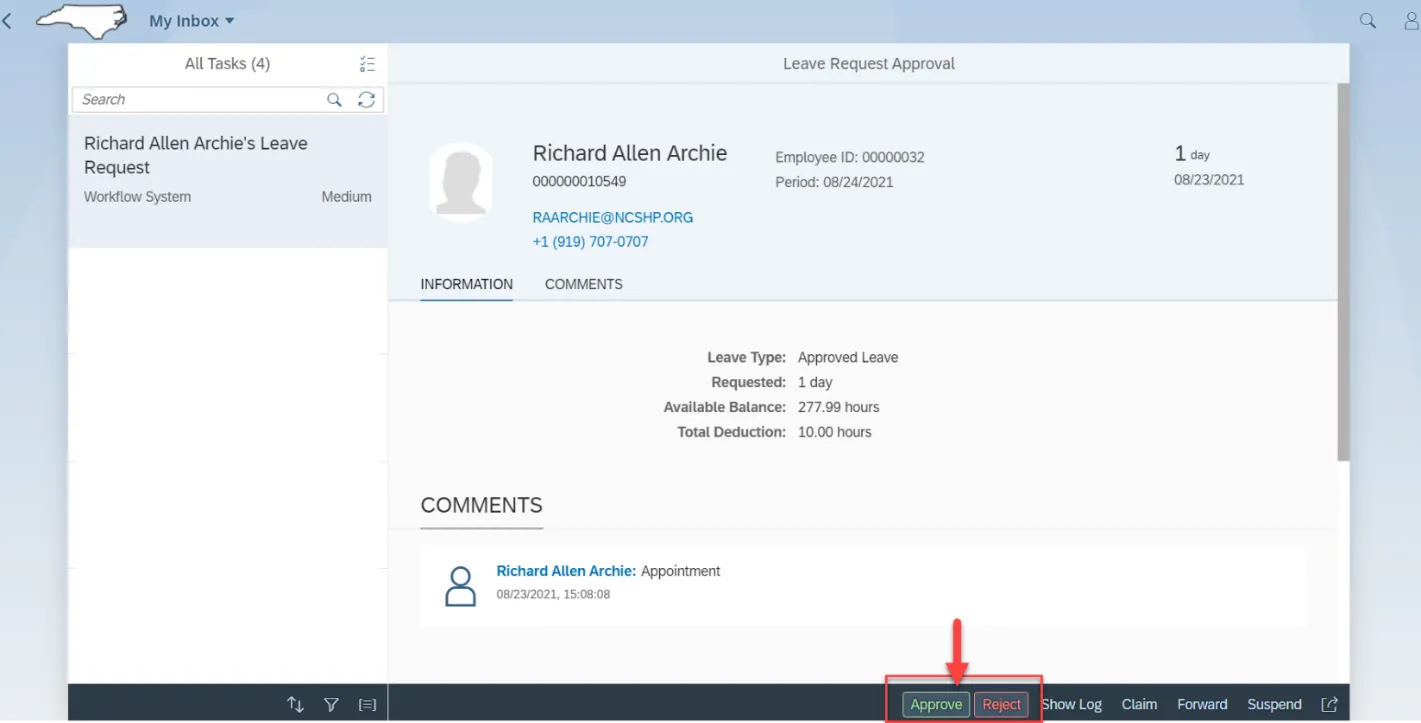
Task: Open the header search magnifier
Action: tap(1368, 21)
